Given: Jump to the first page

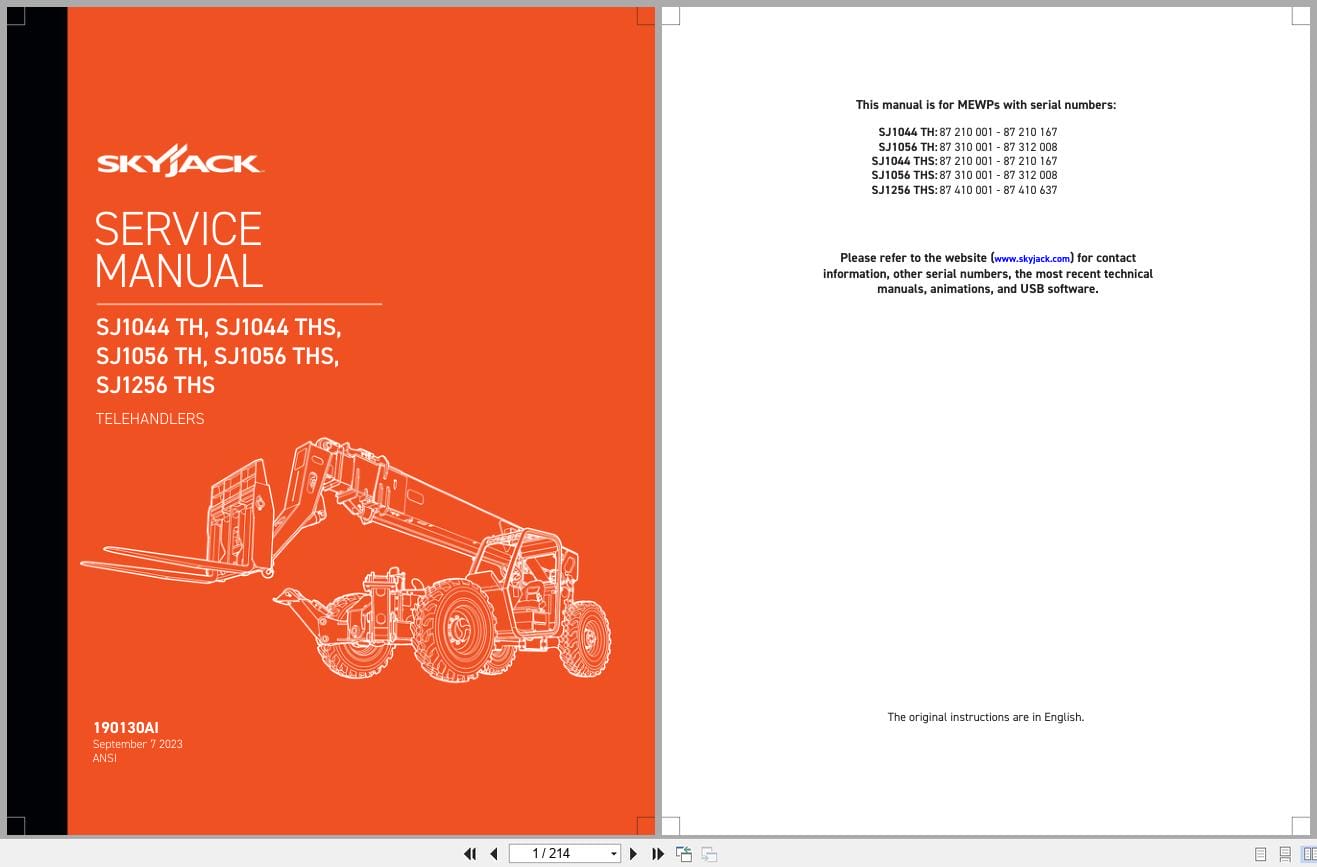Looking at the screenshot, I should point(470,853).
